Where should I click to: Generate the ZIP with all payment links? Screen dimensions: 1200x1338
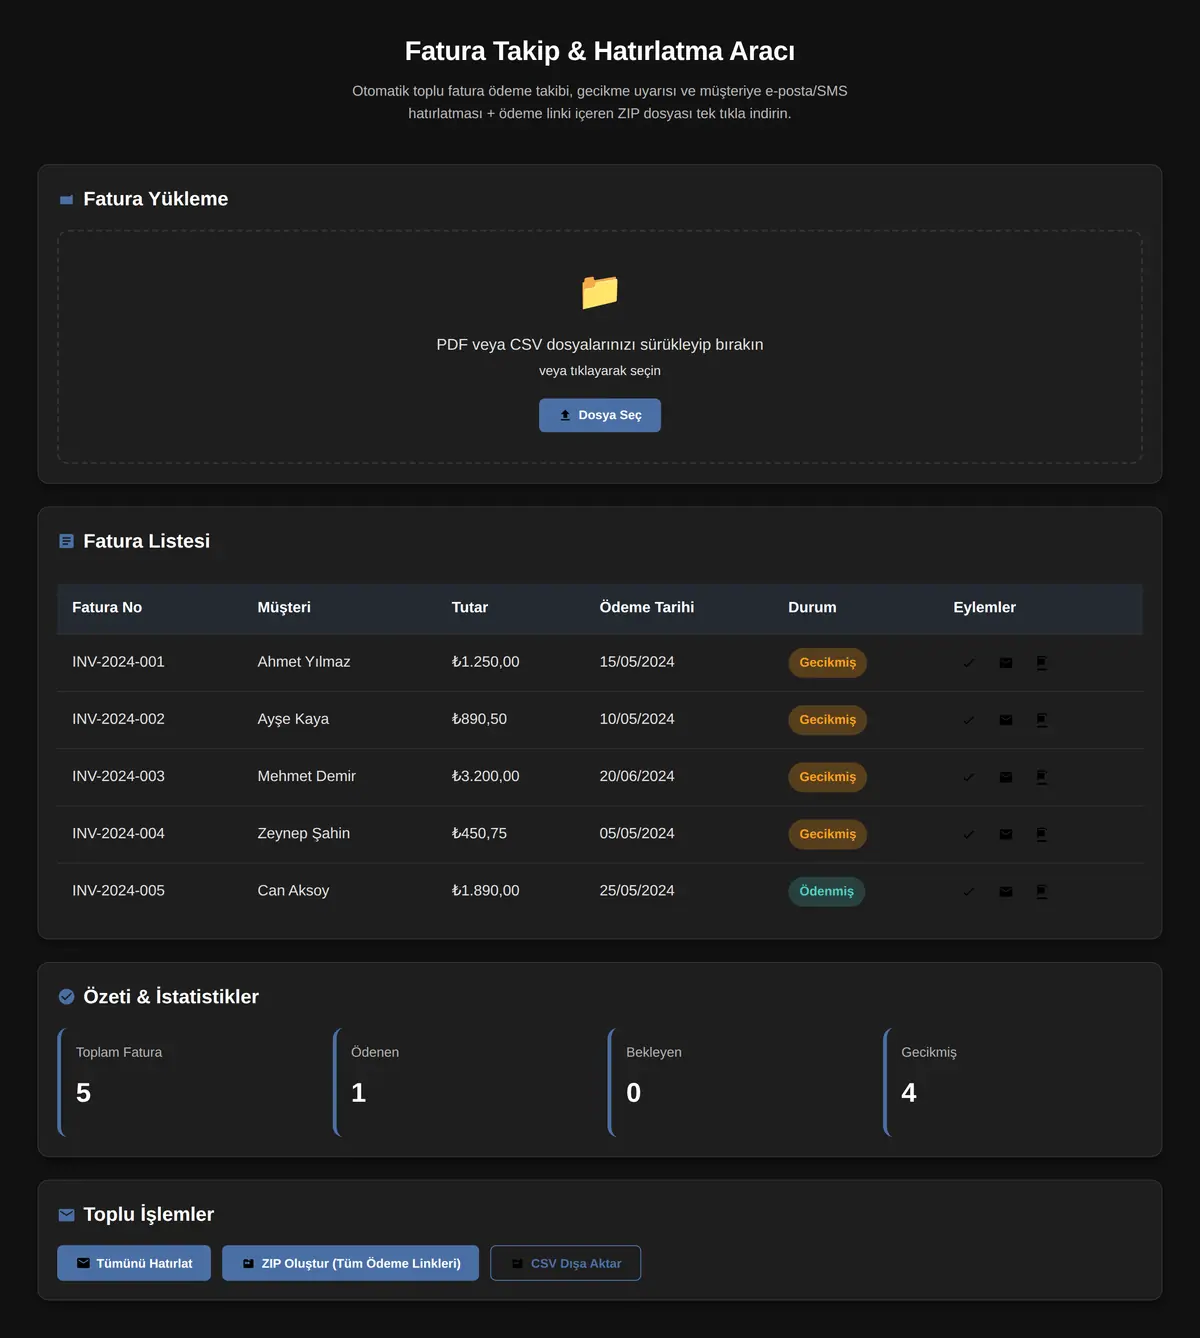tap(350, 1263)
